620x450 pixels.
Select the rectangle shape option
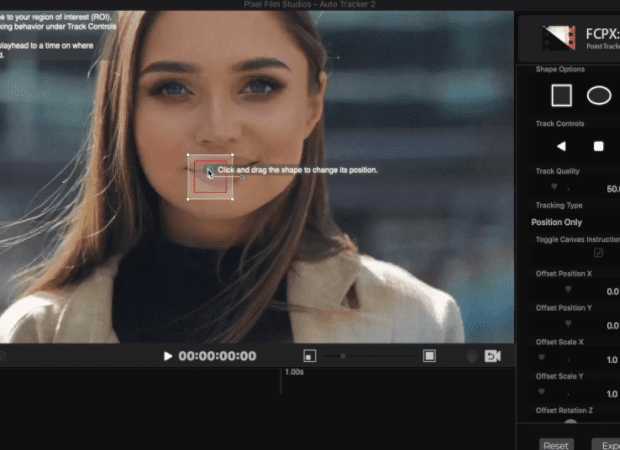(561, 95)
